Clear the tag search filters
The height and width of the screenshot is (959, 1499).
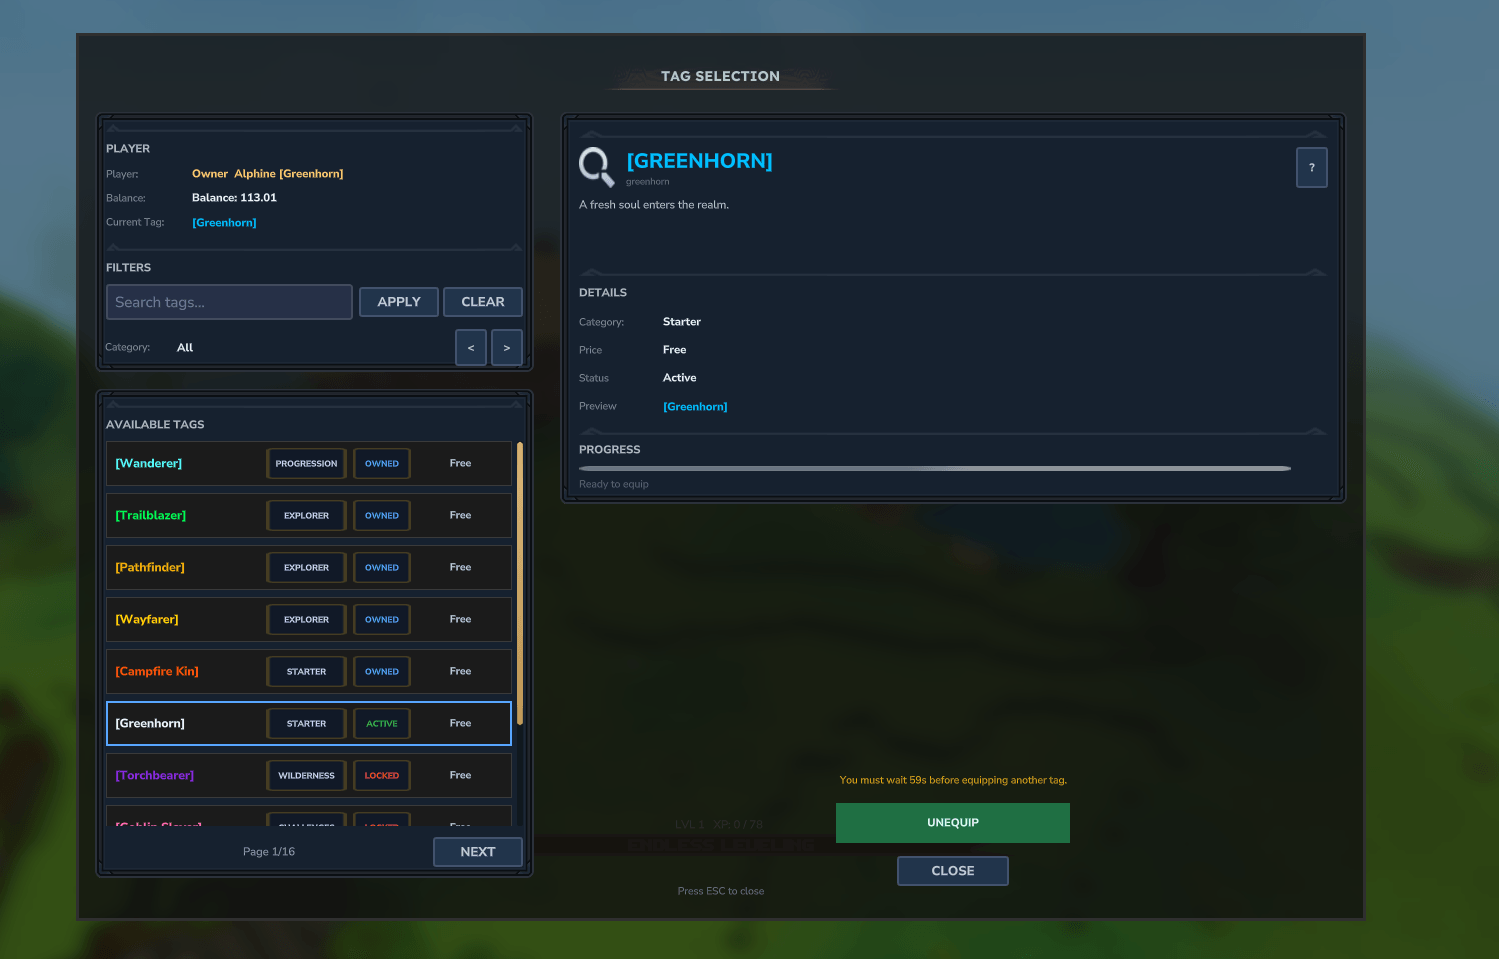(x=482, y=302)
